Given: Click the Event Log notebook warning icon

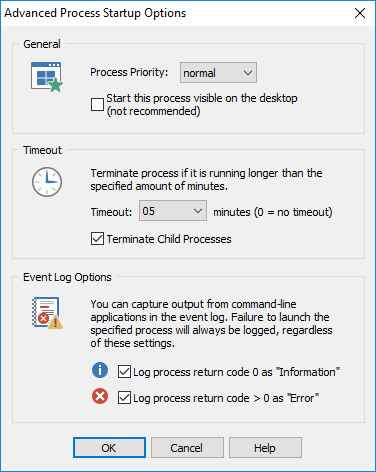Looking at the screenshot, I should click(47, 313).
